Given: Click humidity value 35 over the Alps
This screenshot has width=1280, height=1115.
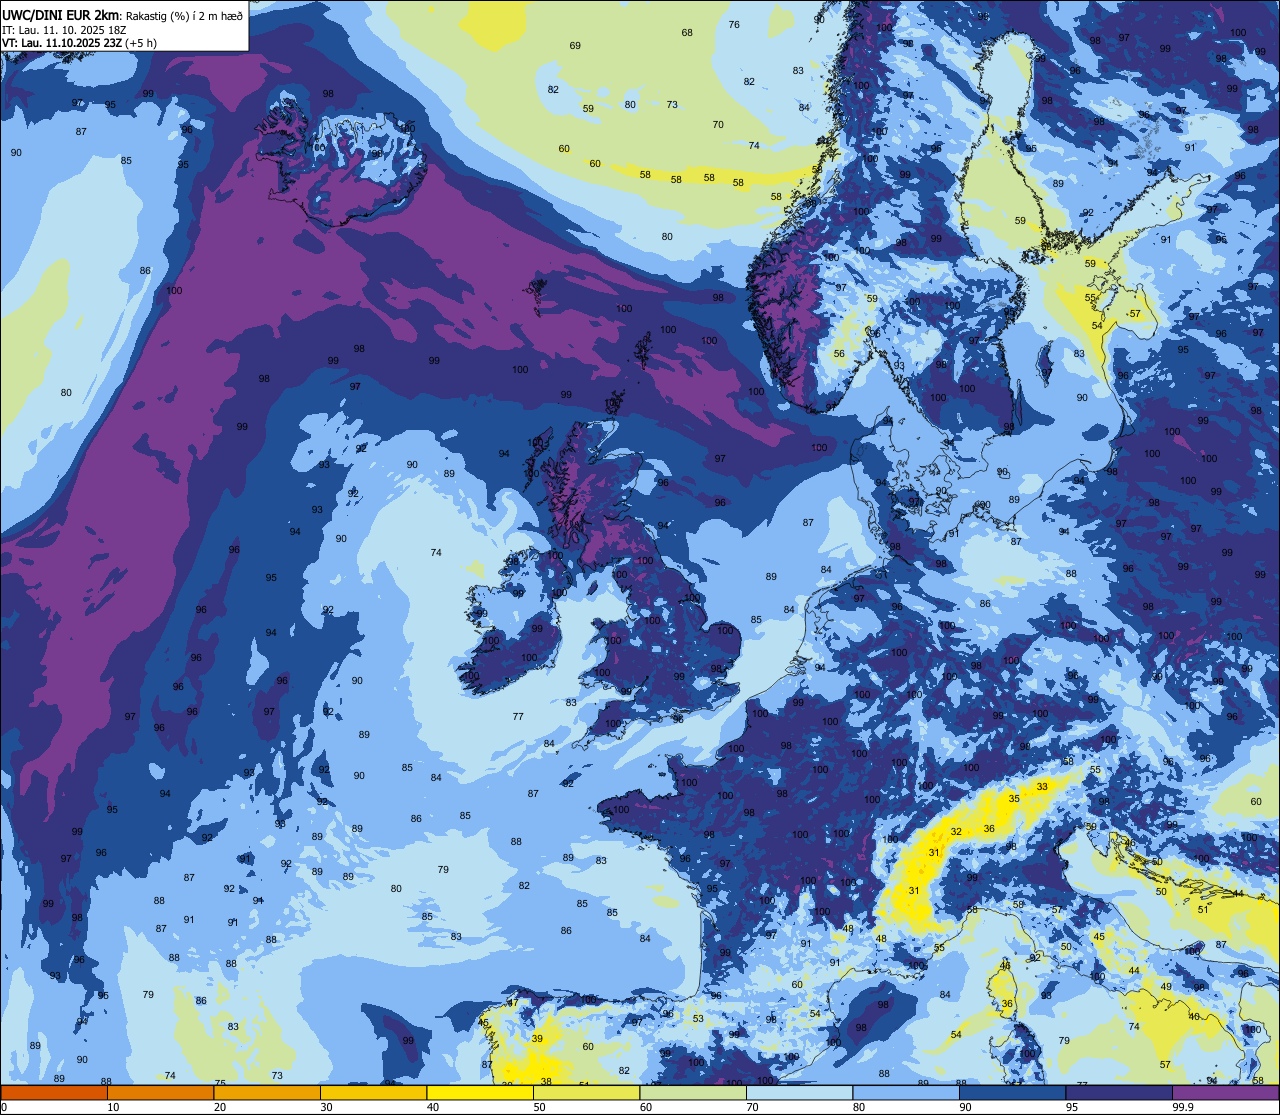Looking at the screenshot, I should [1014, 799].
